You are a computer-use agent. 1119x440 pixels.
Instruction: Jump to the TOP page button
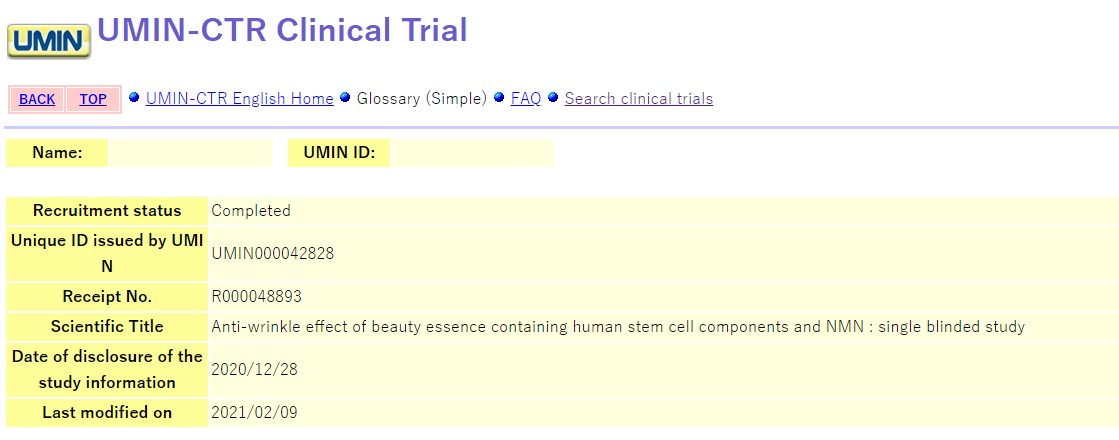coord(93,99)
